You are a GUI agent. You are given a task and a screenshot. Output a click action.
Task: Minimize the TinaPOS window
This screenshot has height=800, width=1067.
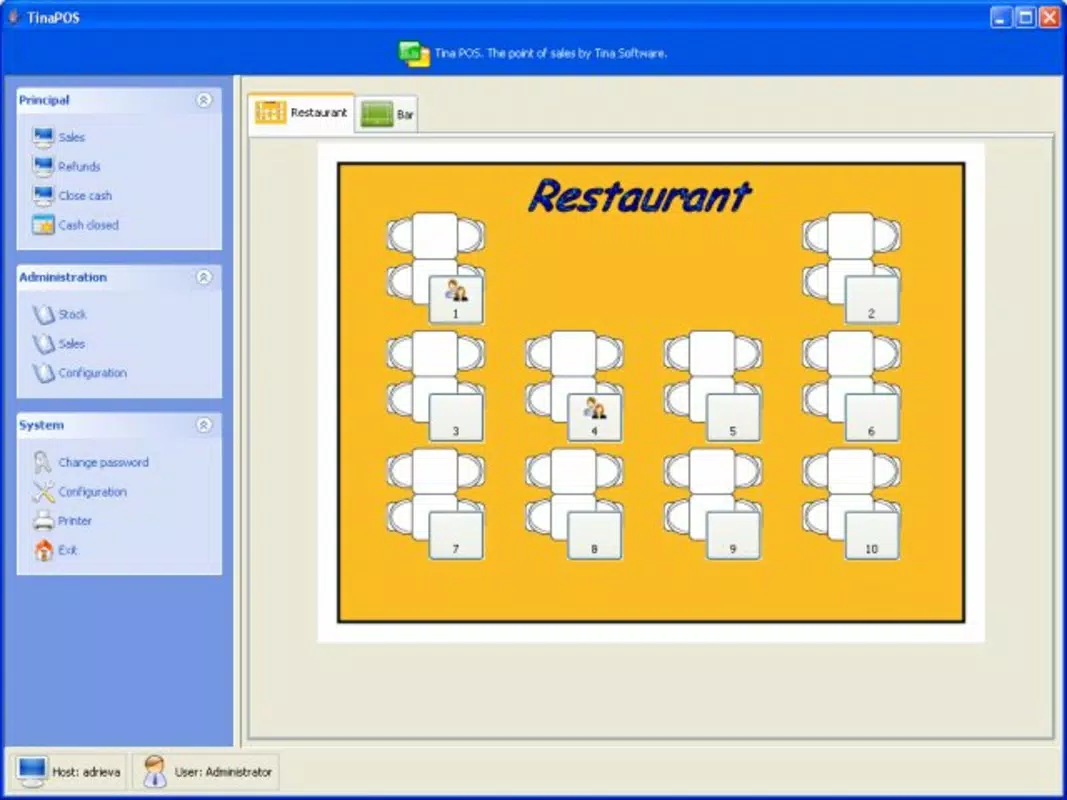click(1000, 17)
